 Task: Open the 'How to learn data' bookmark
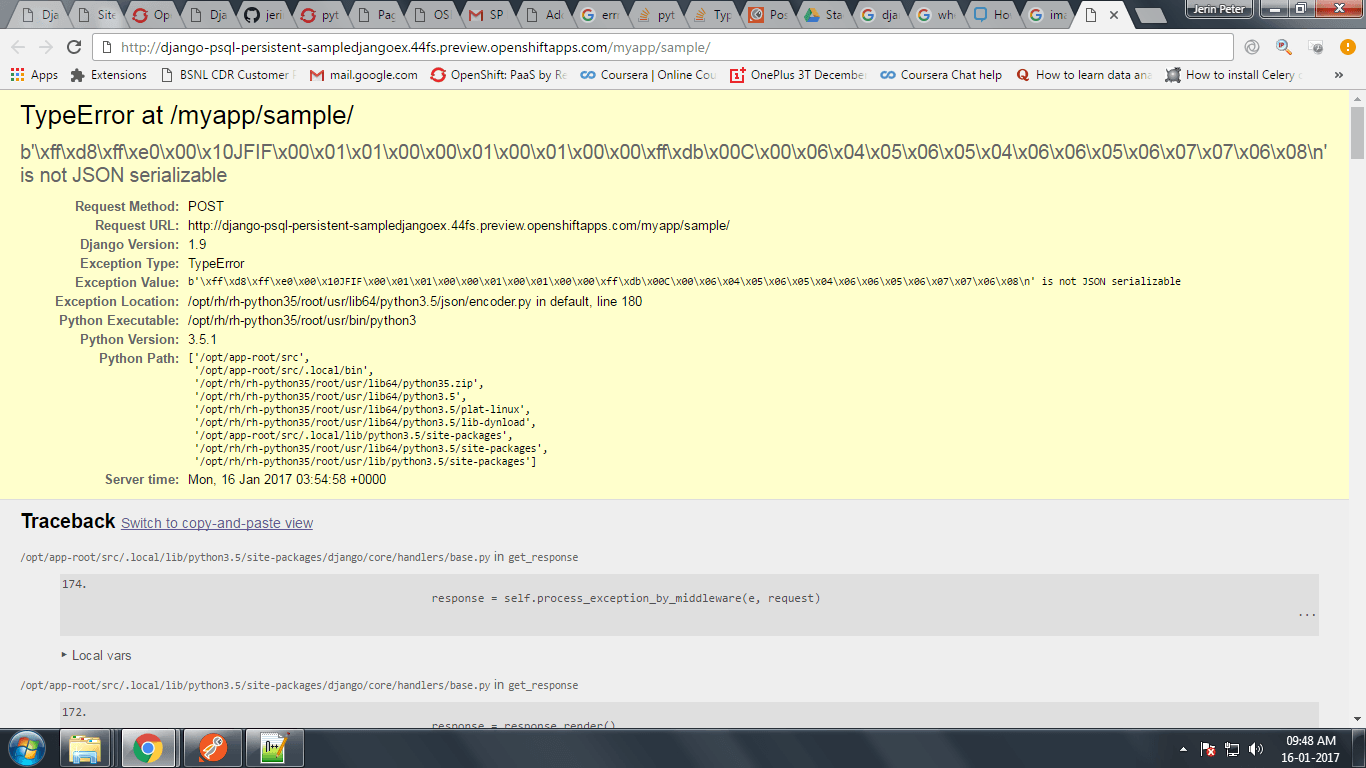[1084, 75]
